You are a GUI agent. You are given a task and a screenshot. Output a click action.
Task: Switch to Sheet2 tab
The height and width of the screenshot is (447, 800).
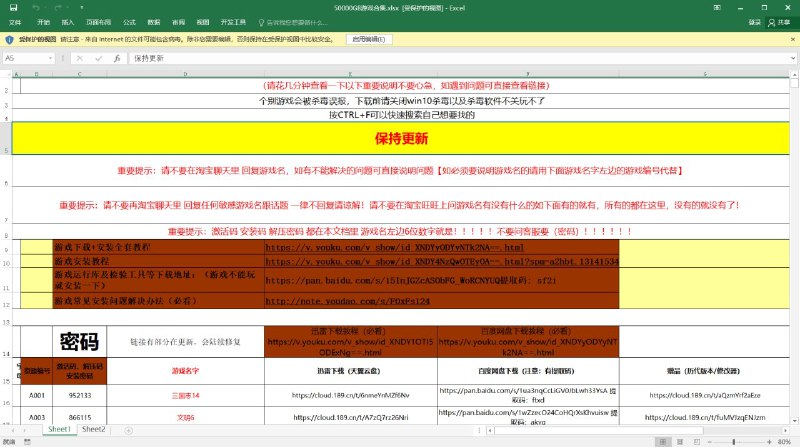[93, 430]
